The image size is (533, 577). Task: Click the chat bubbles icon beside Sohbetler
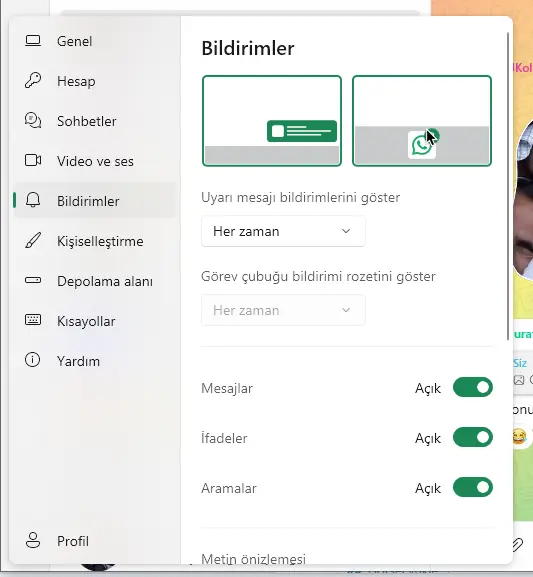[x=33, y=120]
